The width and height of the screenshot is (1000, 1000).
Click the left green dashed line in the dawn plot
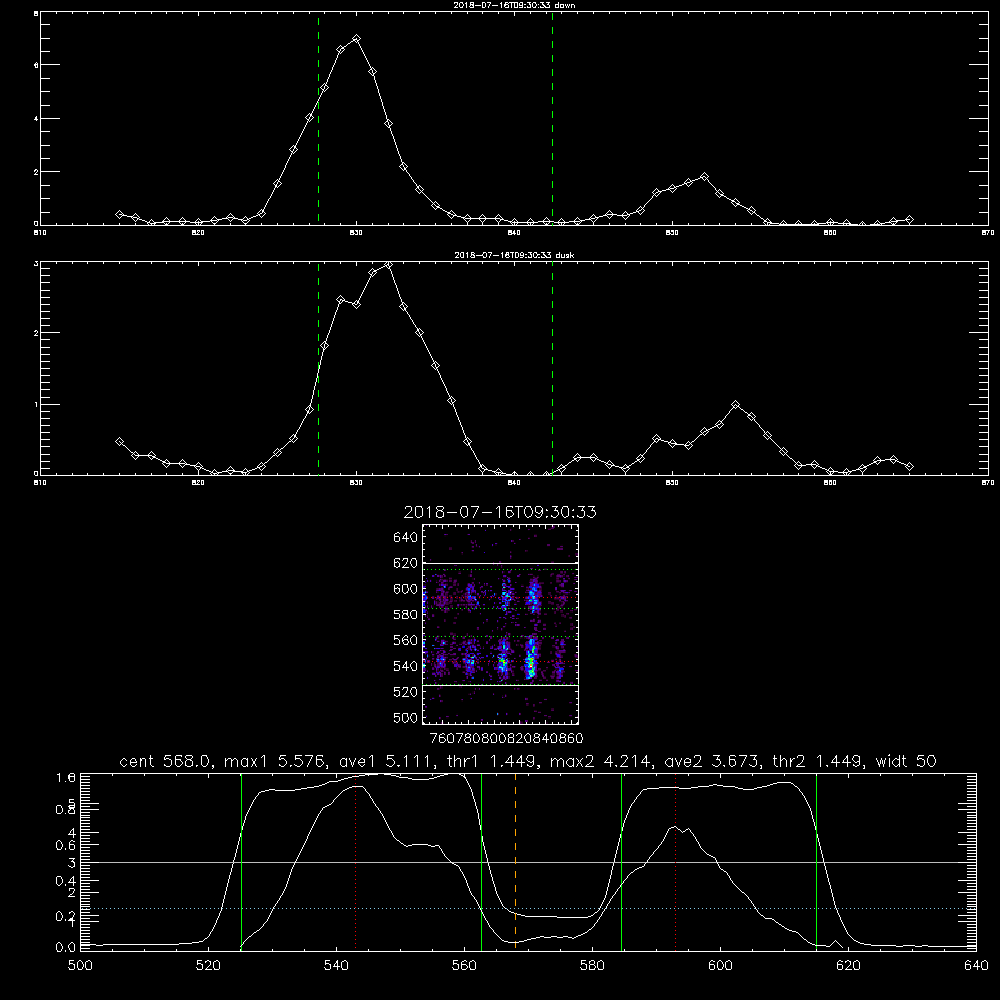(318, 118)
